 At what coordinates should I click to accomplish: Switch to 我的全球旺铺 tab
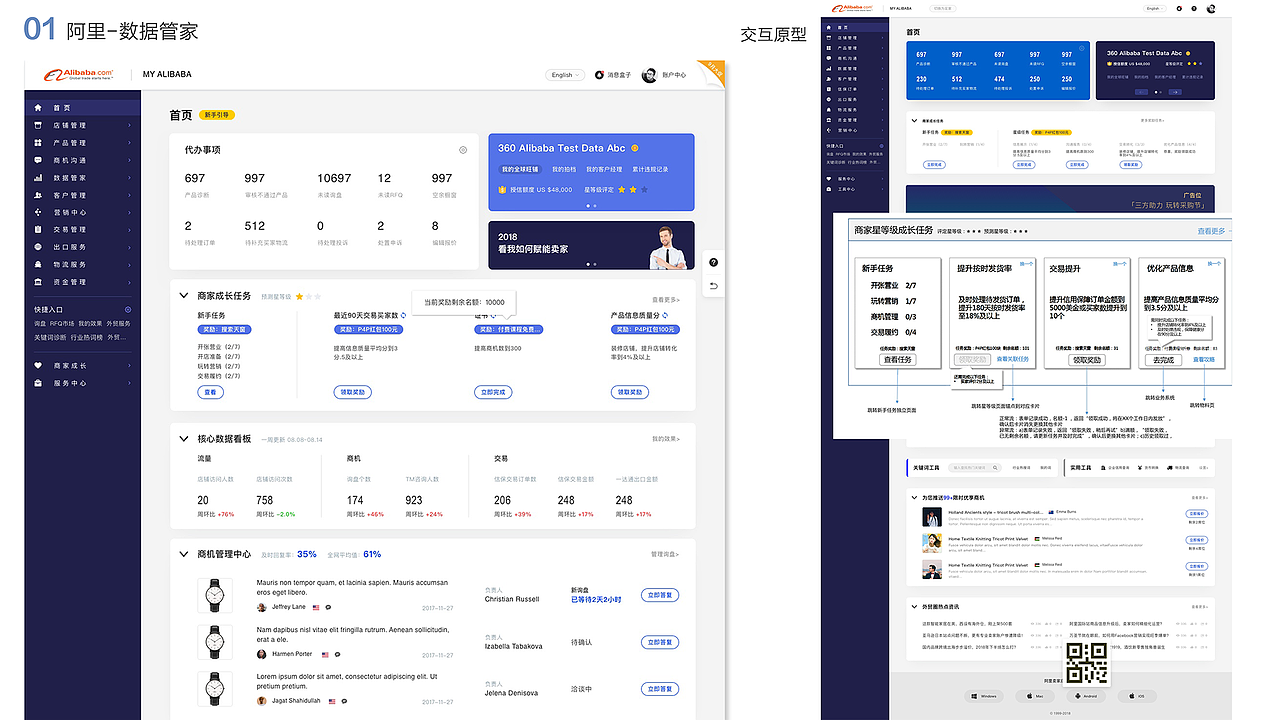point(520,170)
